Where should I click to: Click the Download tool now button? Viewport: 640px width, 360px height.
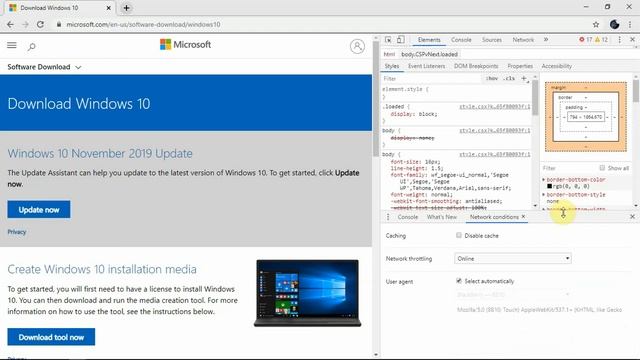pyautogui.click(x=51, y=337)
